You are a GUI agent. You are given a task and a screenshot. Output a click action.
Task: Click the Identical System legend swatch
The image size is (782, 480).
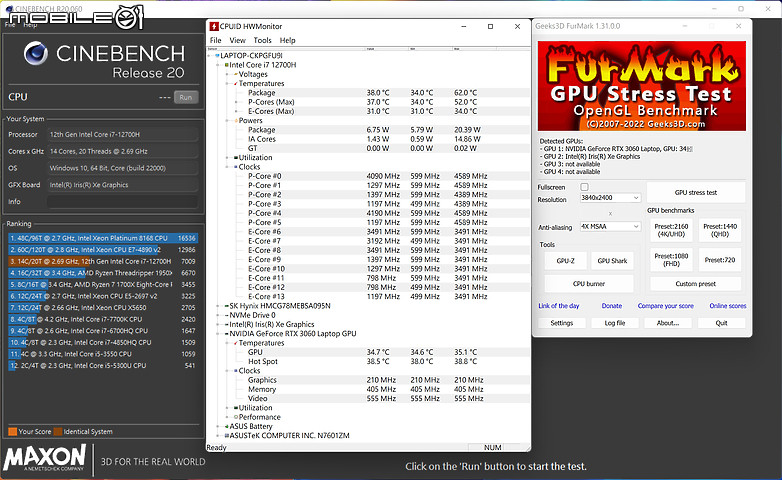click(58, 432)
